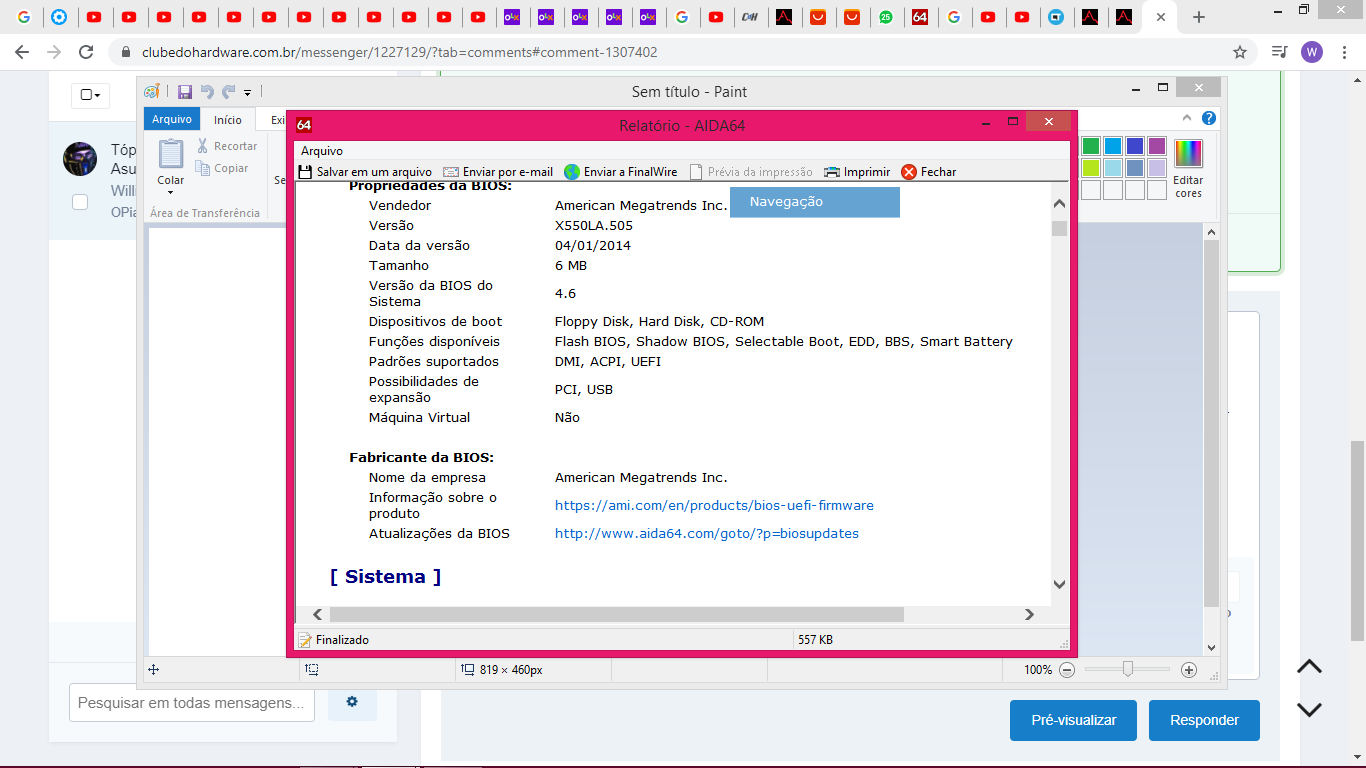Click Copiar in Paint ribbon
The image size is (1366, 768).
[x=223, y=168]
